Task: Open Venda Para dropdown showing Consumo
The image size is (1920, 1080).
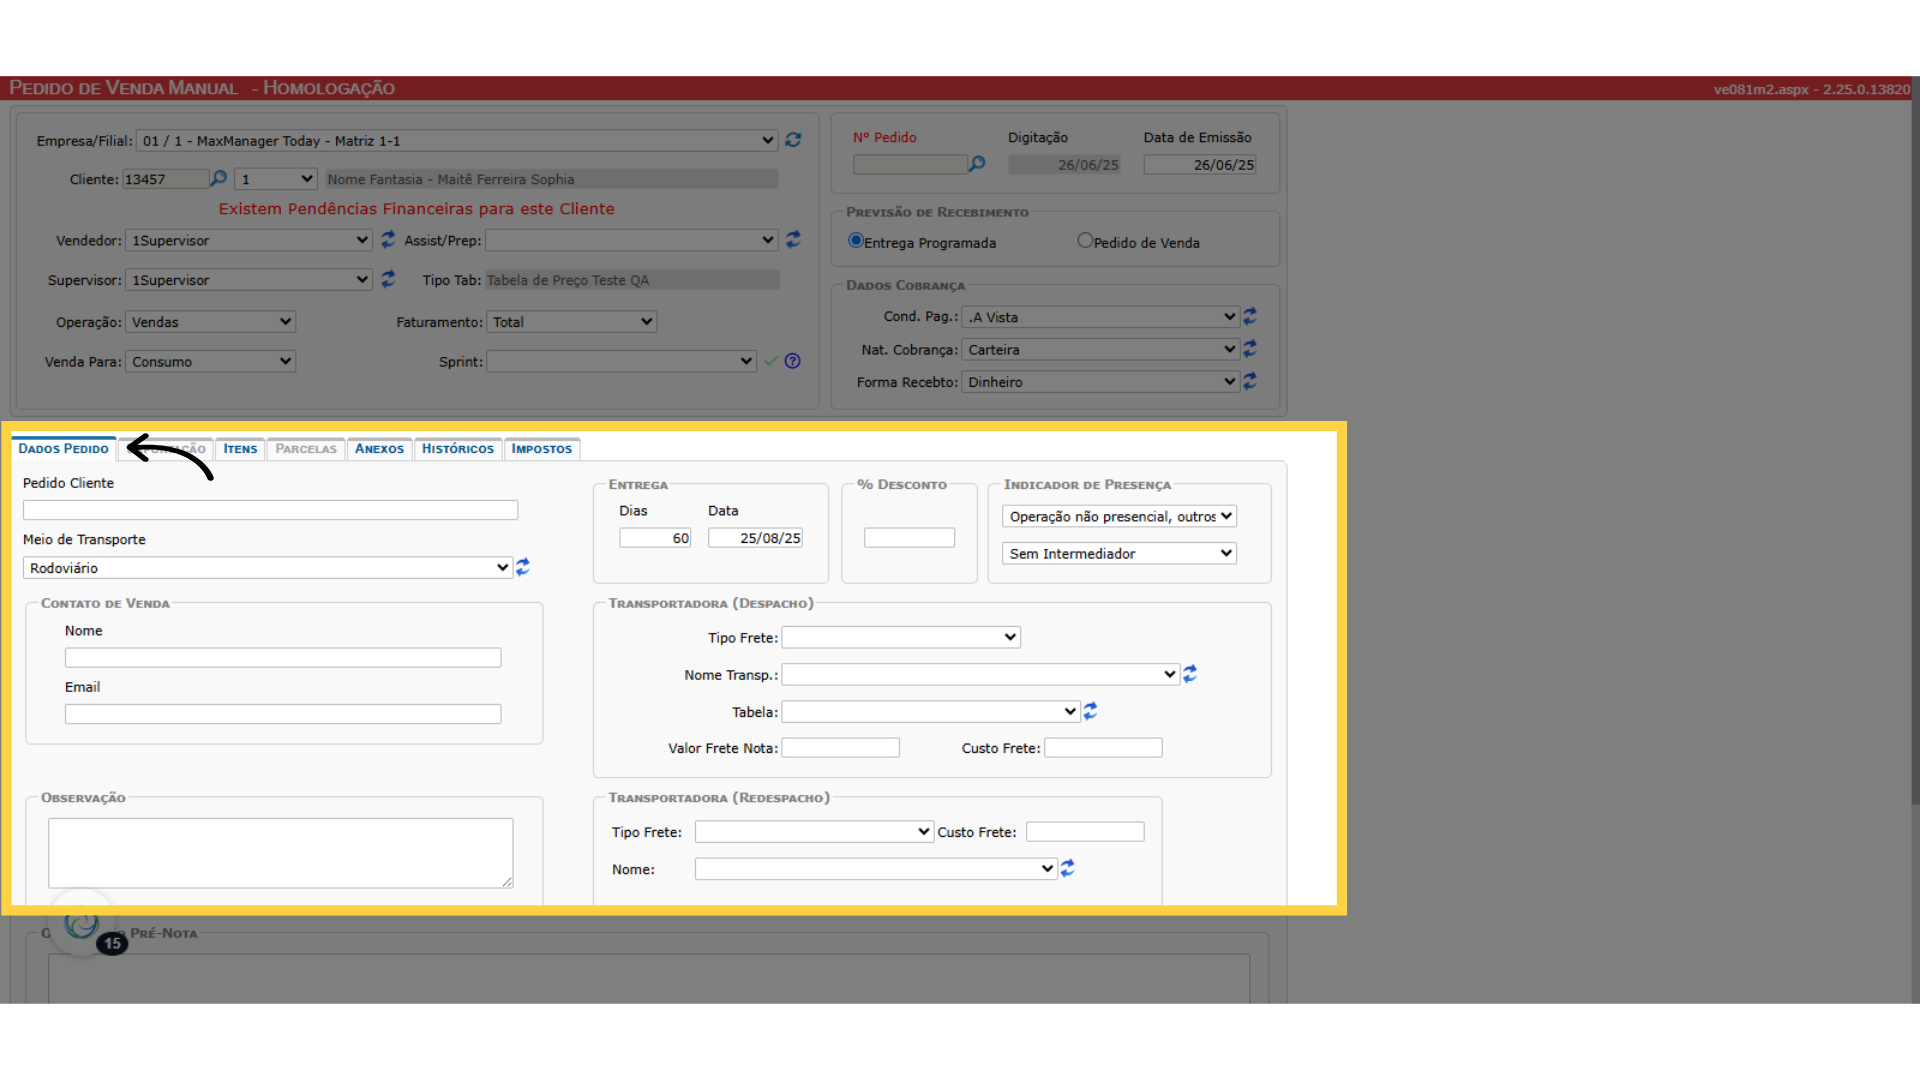Action: coord(210,362)
